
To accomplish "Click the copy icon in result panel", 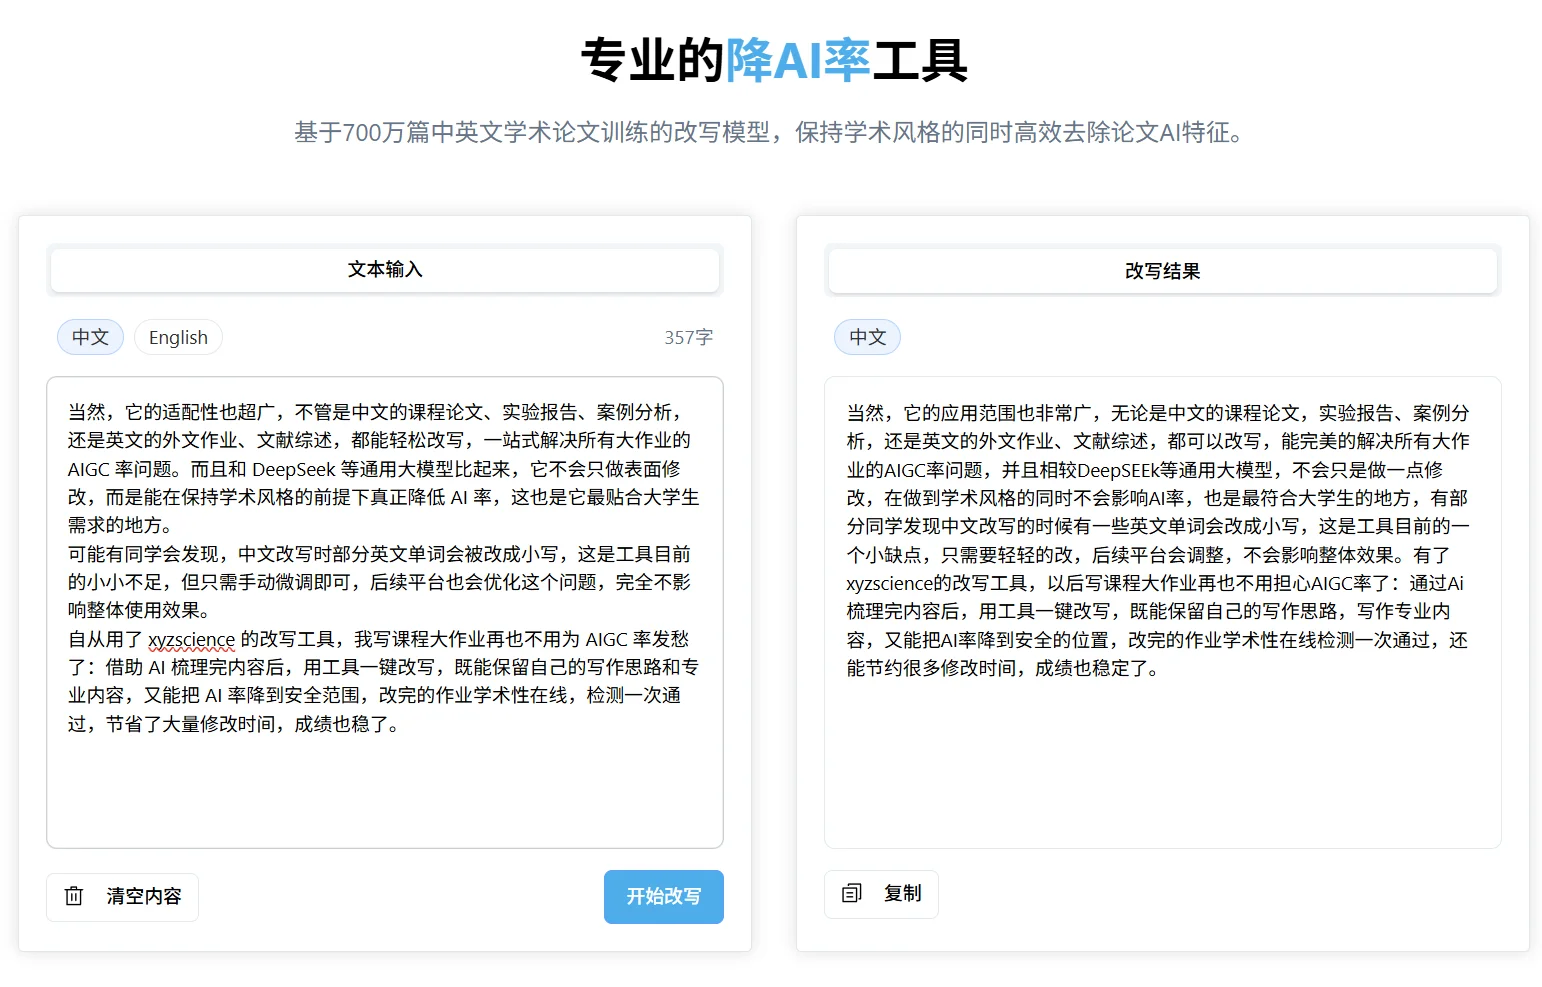I will pos(851,893).
